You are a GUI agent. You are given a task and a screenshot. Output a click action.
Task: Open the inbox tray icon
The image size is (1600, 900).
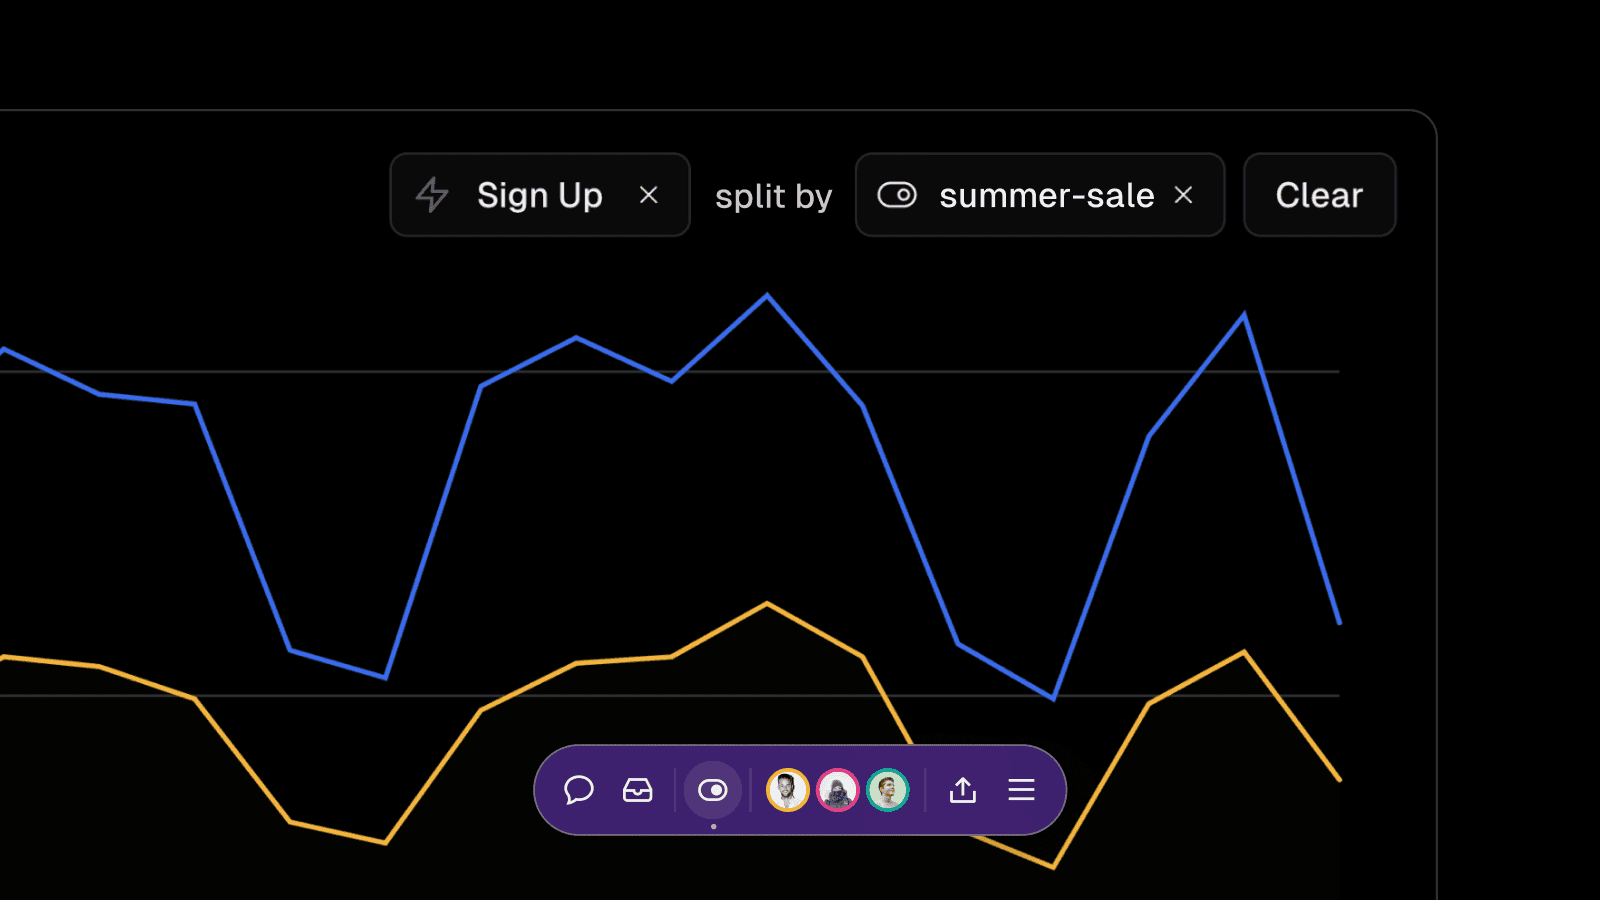pyautogui.click(x=638, y=790)
